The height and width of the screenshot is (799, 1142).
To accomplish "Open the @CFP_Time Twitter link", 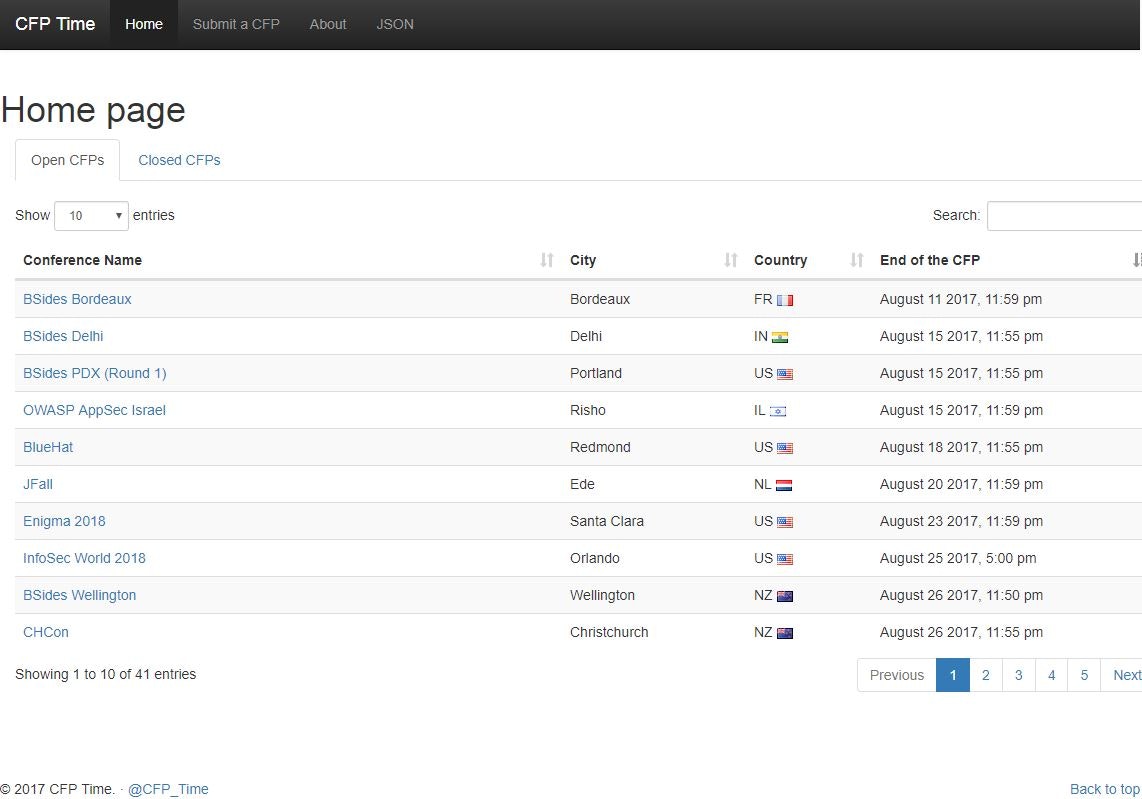I will pyautogui.click(x=168, y=790).
